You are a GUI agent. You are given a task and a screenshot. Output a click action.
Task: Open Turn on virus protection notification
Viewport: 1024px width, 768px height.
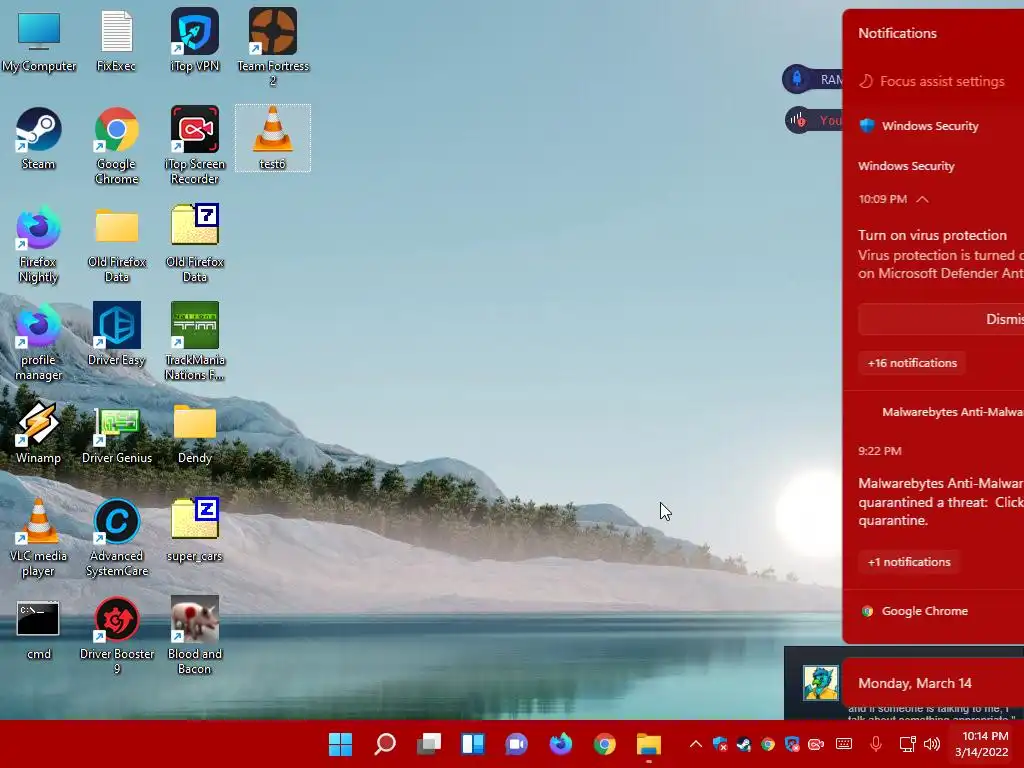pyautogui.click(x=940, y=253)
